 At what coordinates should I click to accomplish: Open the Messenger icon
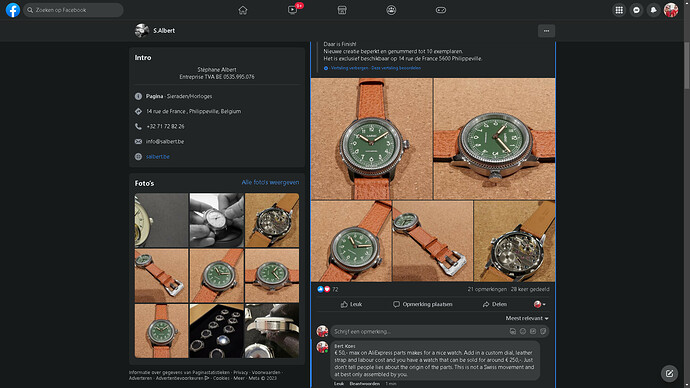(x=636, y=10)
